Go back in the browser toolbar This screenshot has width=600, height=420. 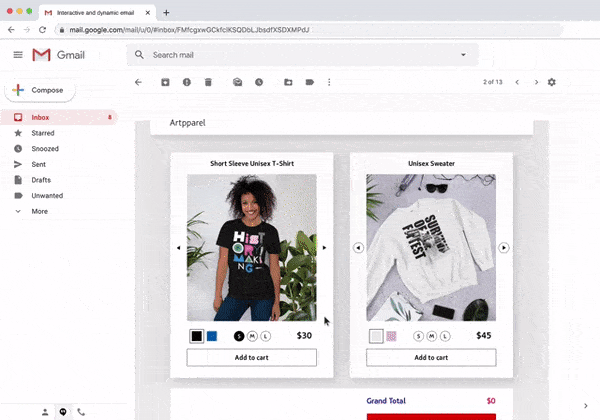tap(11, 30)
